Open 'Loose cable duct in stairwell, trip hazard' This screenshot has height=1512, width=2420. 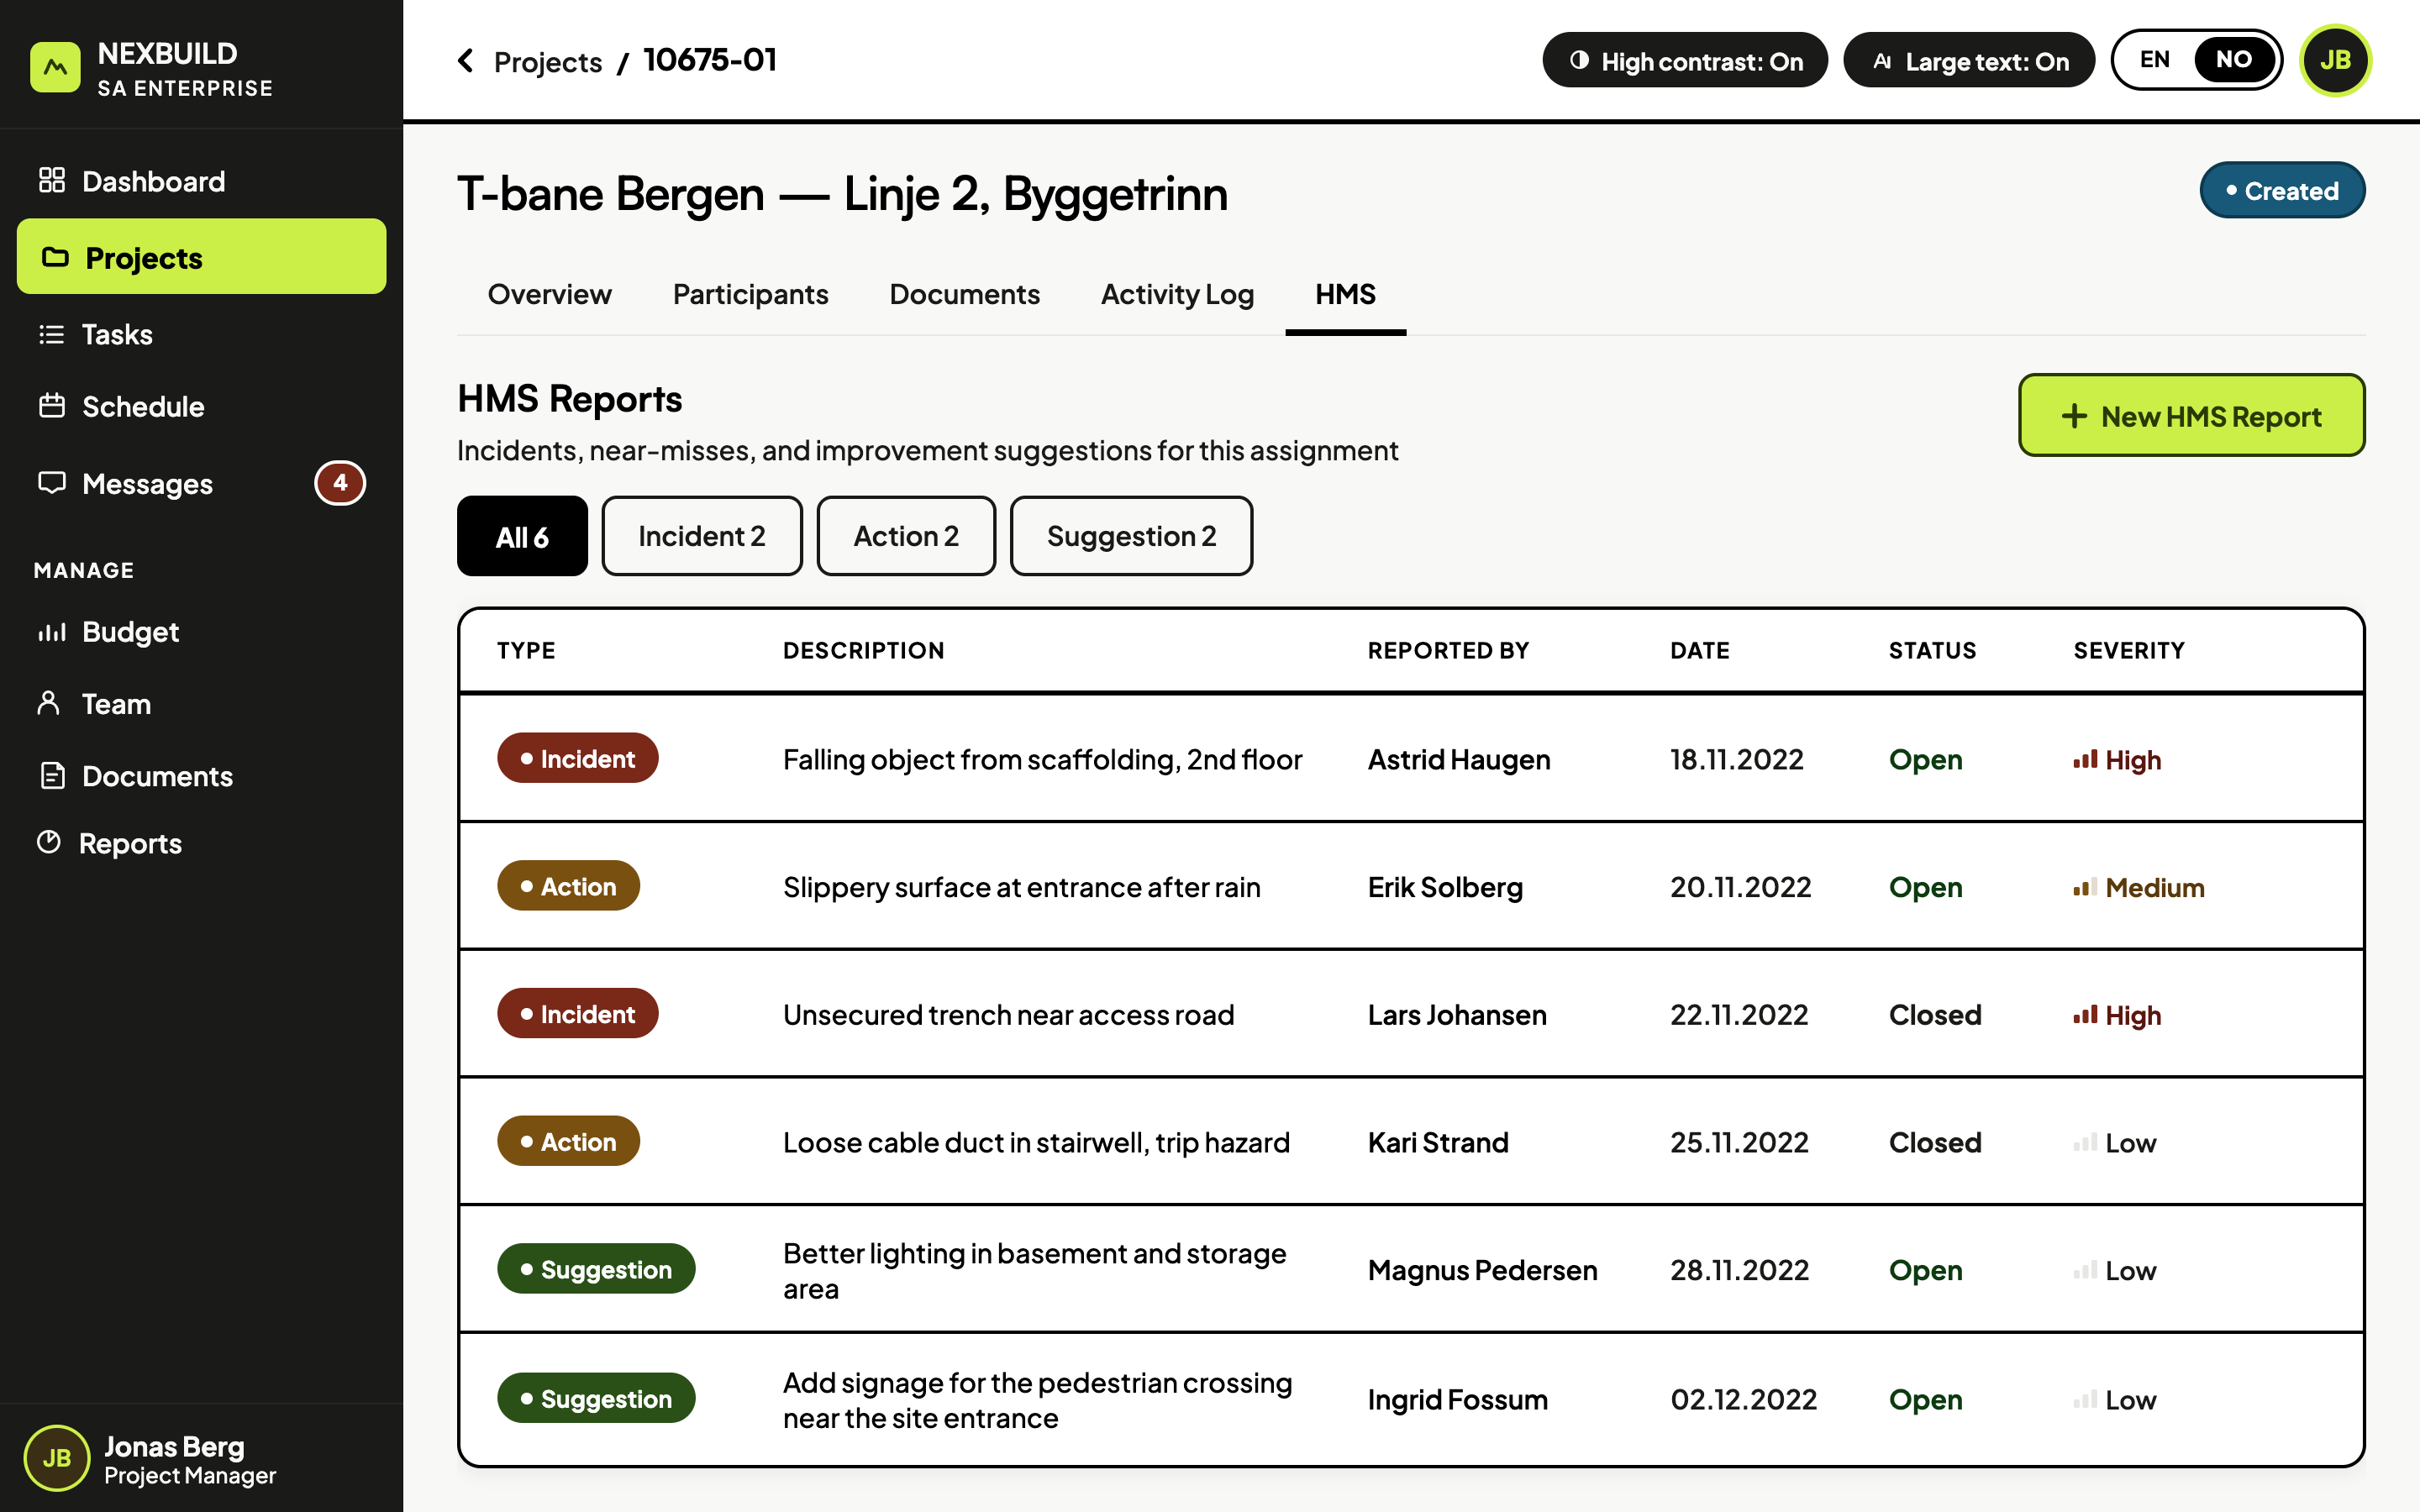(1036, 1142)
